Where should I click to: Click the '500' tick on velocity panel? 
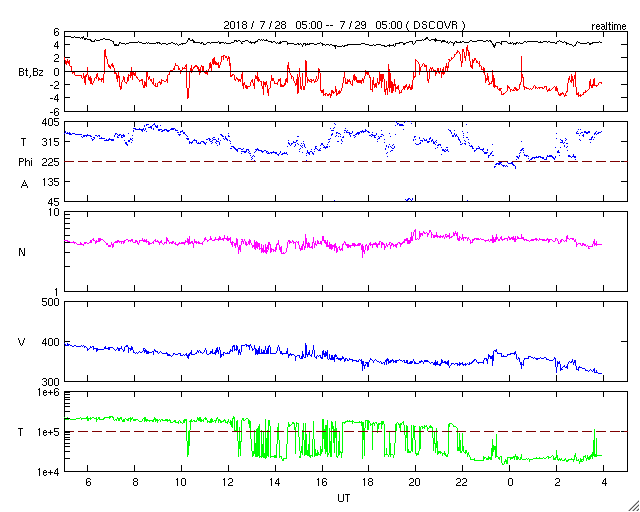tap(51, 303)
